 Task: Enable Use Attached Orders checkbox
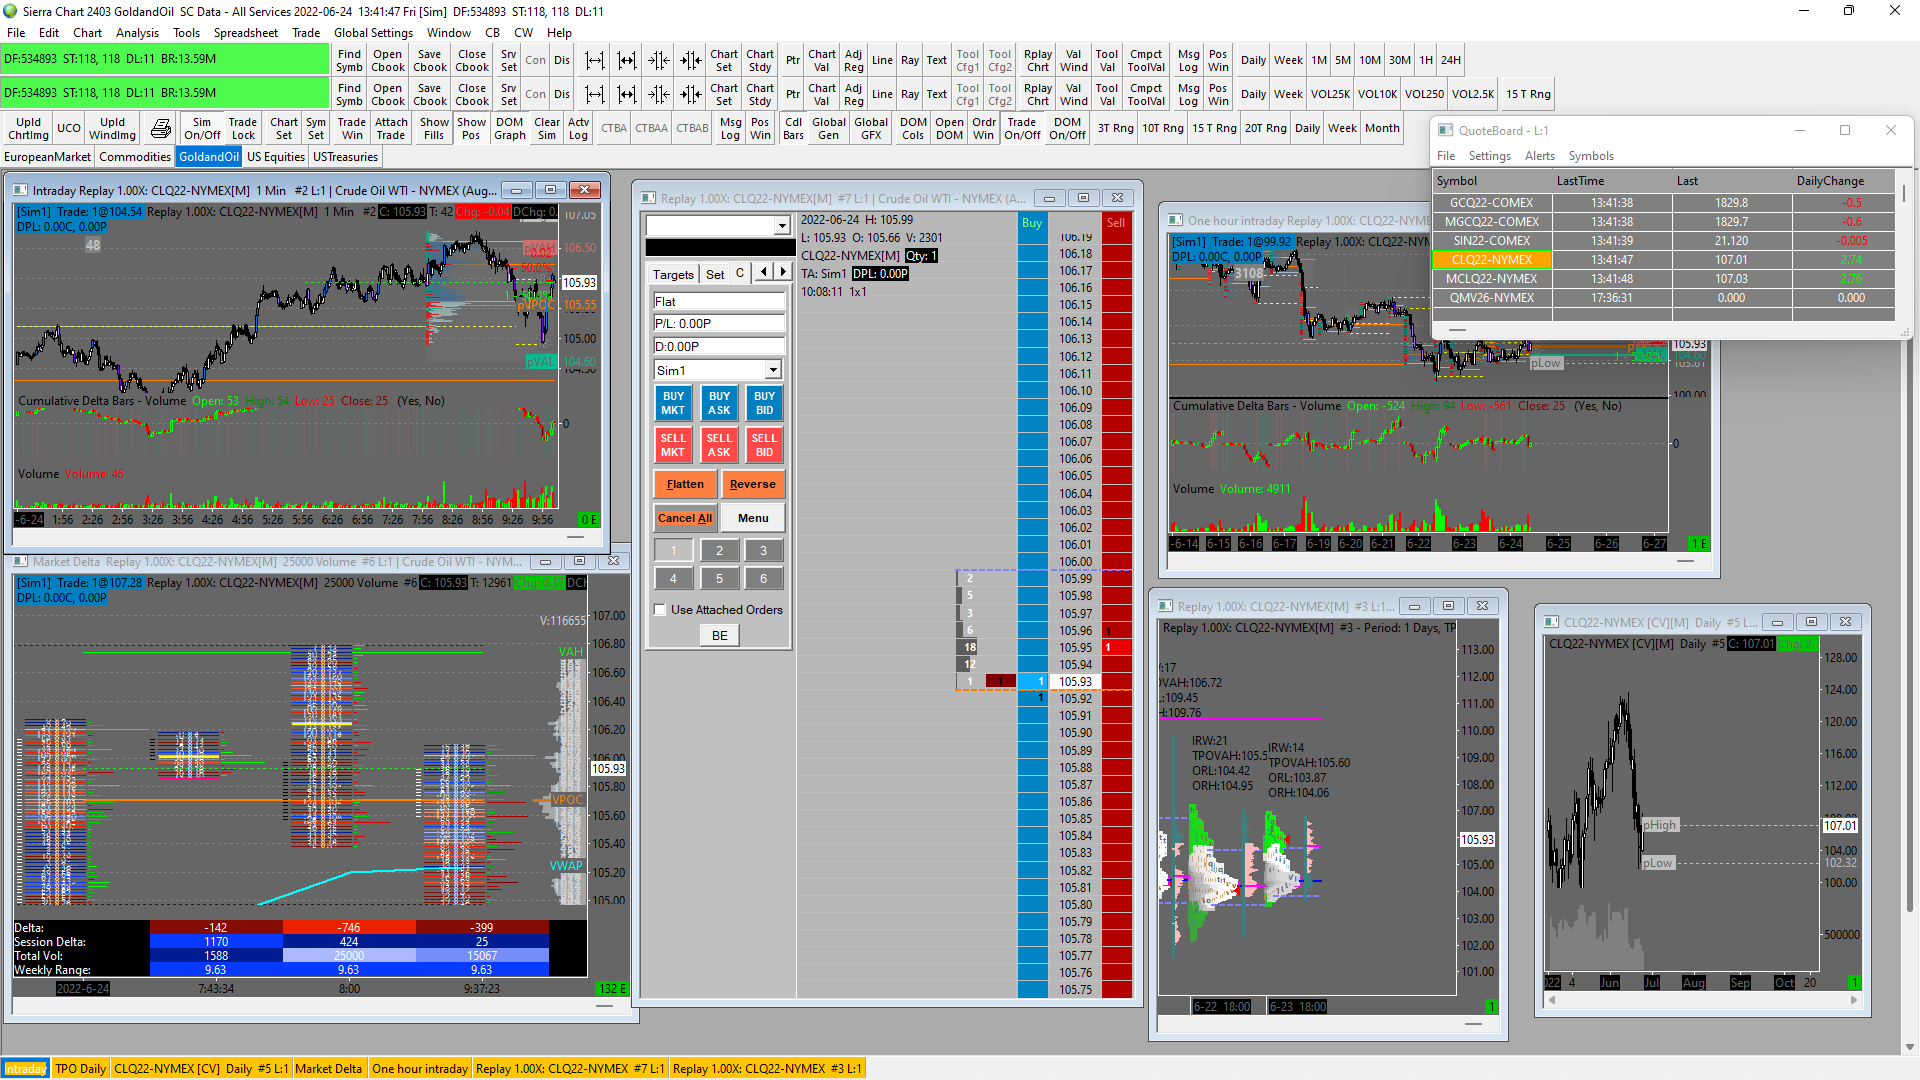pos(660,610)
